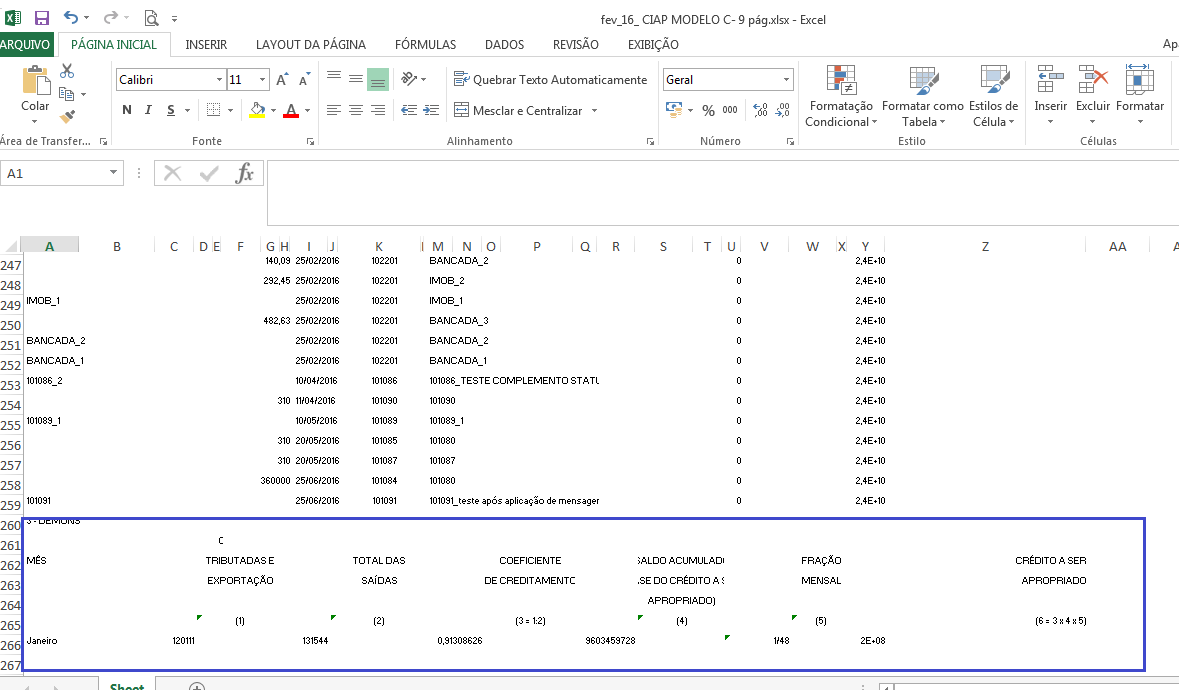The height and width of the screenshot is (690, 1179).
Task: Click the Cut scissors icon
Action: 67,71
